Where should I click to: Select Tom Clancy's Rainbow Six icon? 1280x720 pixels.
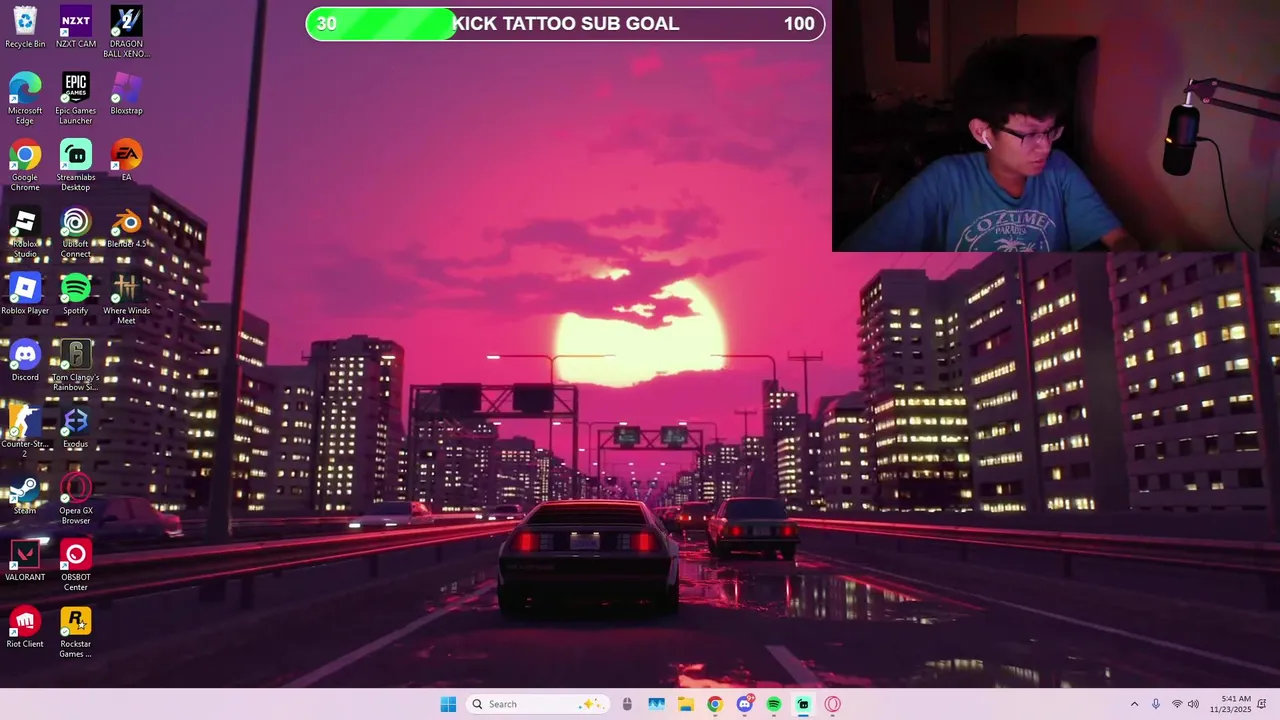point(76,365)
